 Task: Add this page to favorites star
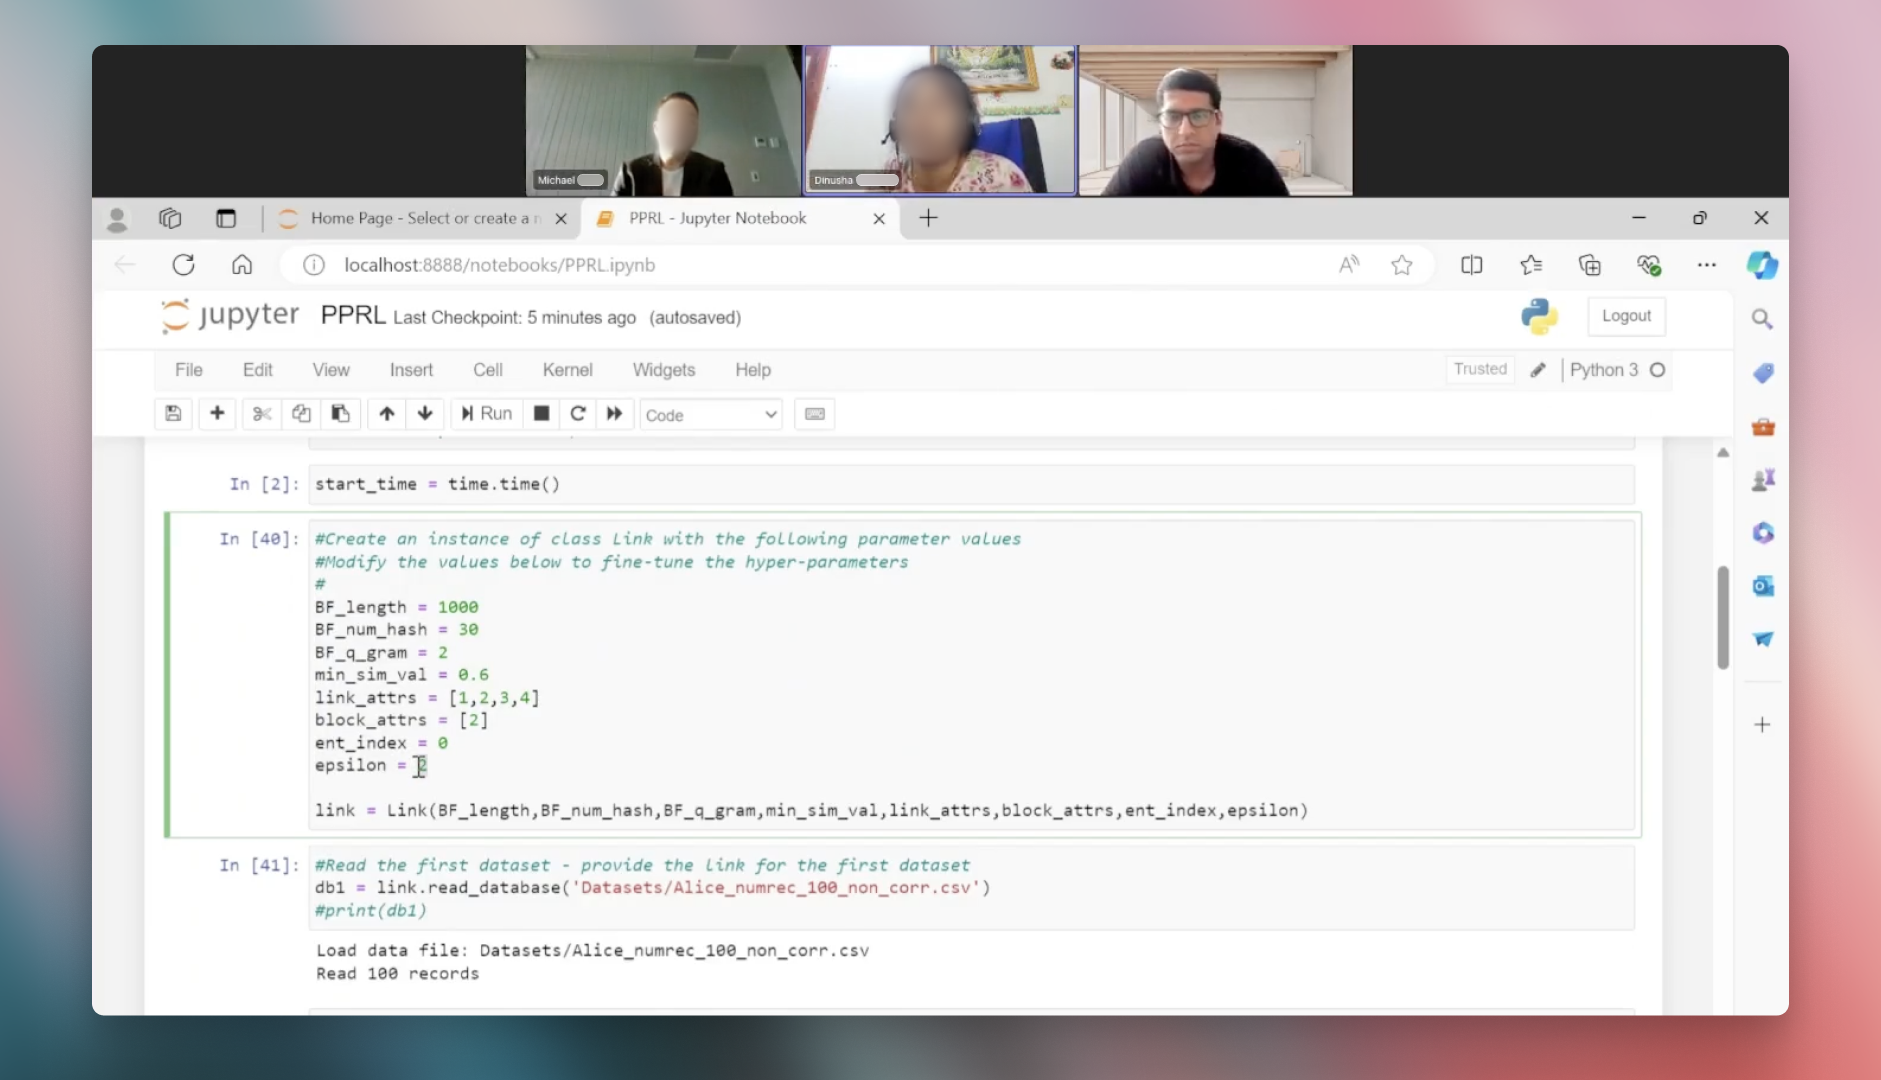pyautogui.click(x=1401, y=265)
